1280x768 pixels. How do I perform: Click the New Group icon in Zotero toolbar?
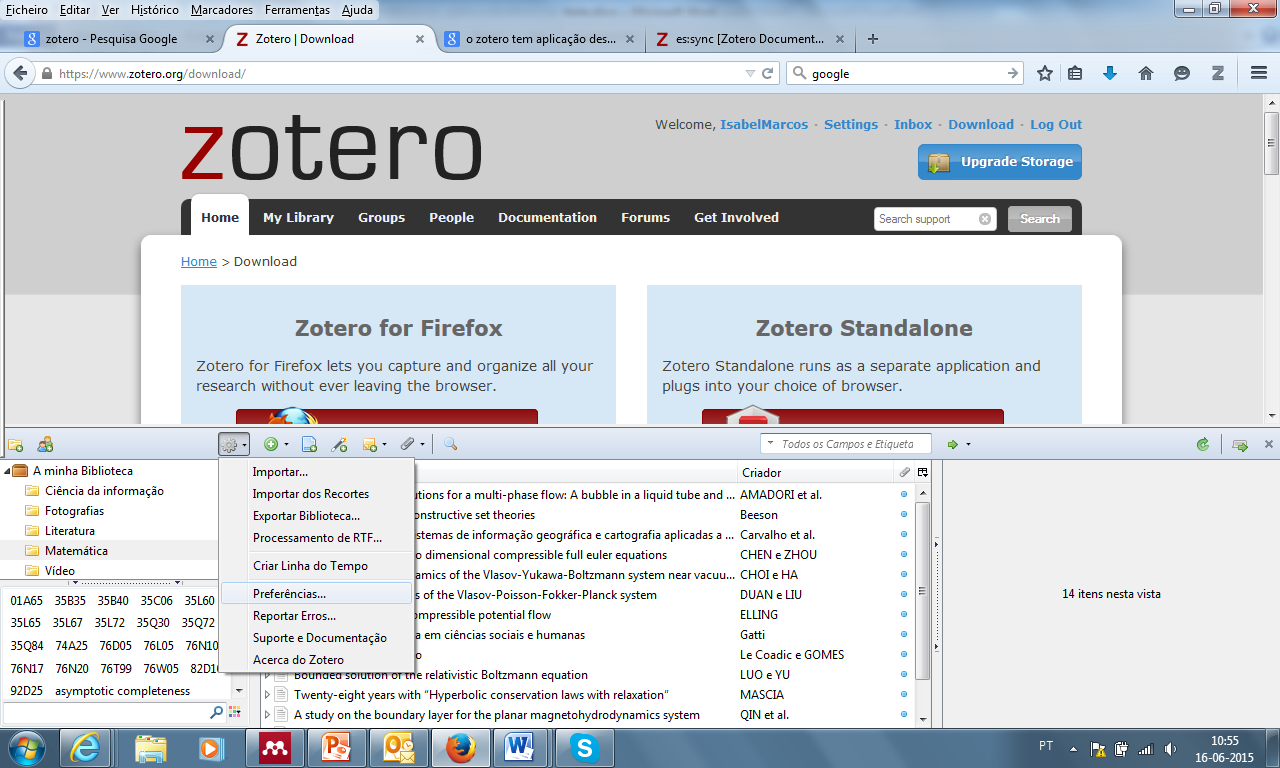tap(45, 444)
